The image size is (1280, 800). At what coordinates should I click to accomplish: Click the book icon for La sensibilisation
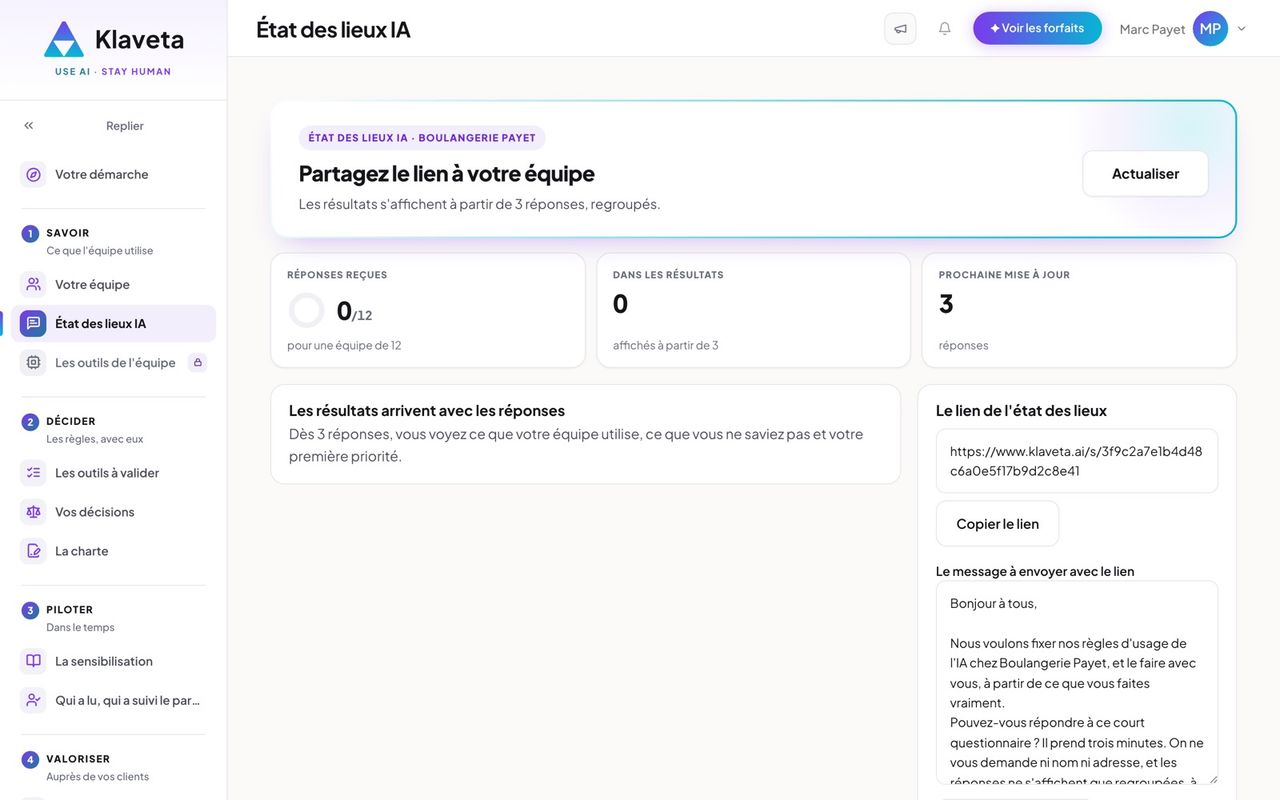point(33,661)
